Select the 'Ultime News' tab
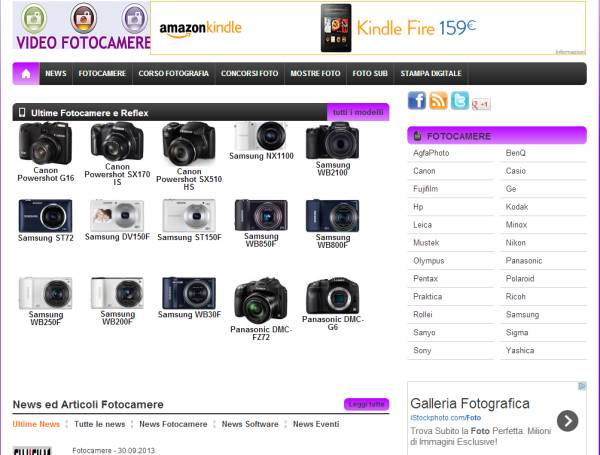 [36, 424]
